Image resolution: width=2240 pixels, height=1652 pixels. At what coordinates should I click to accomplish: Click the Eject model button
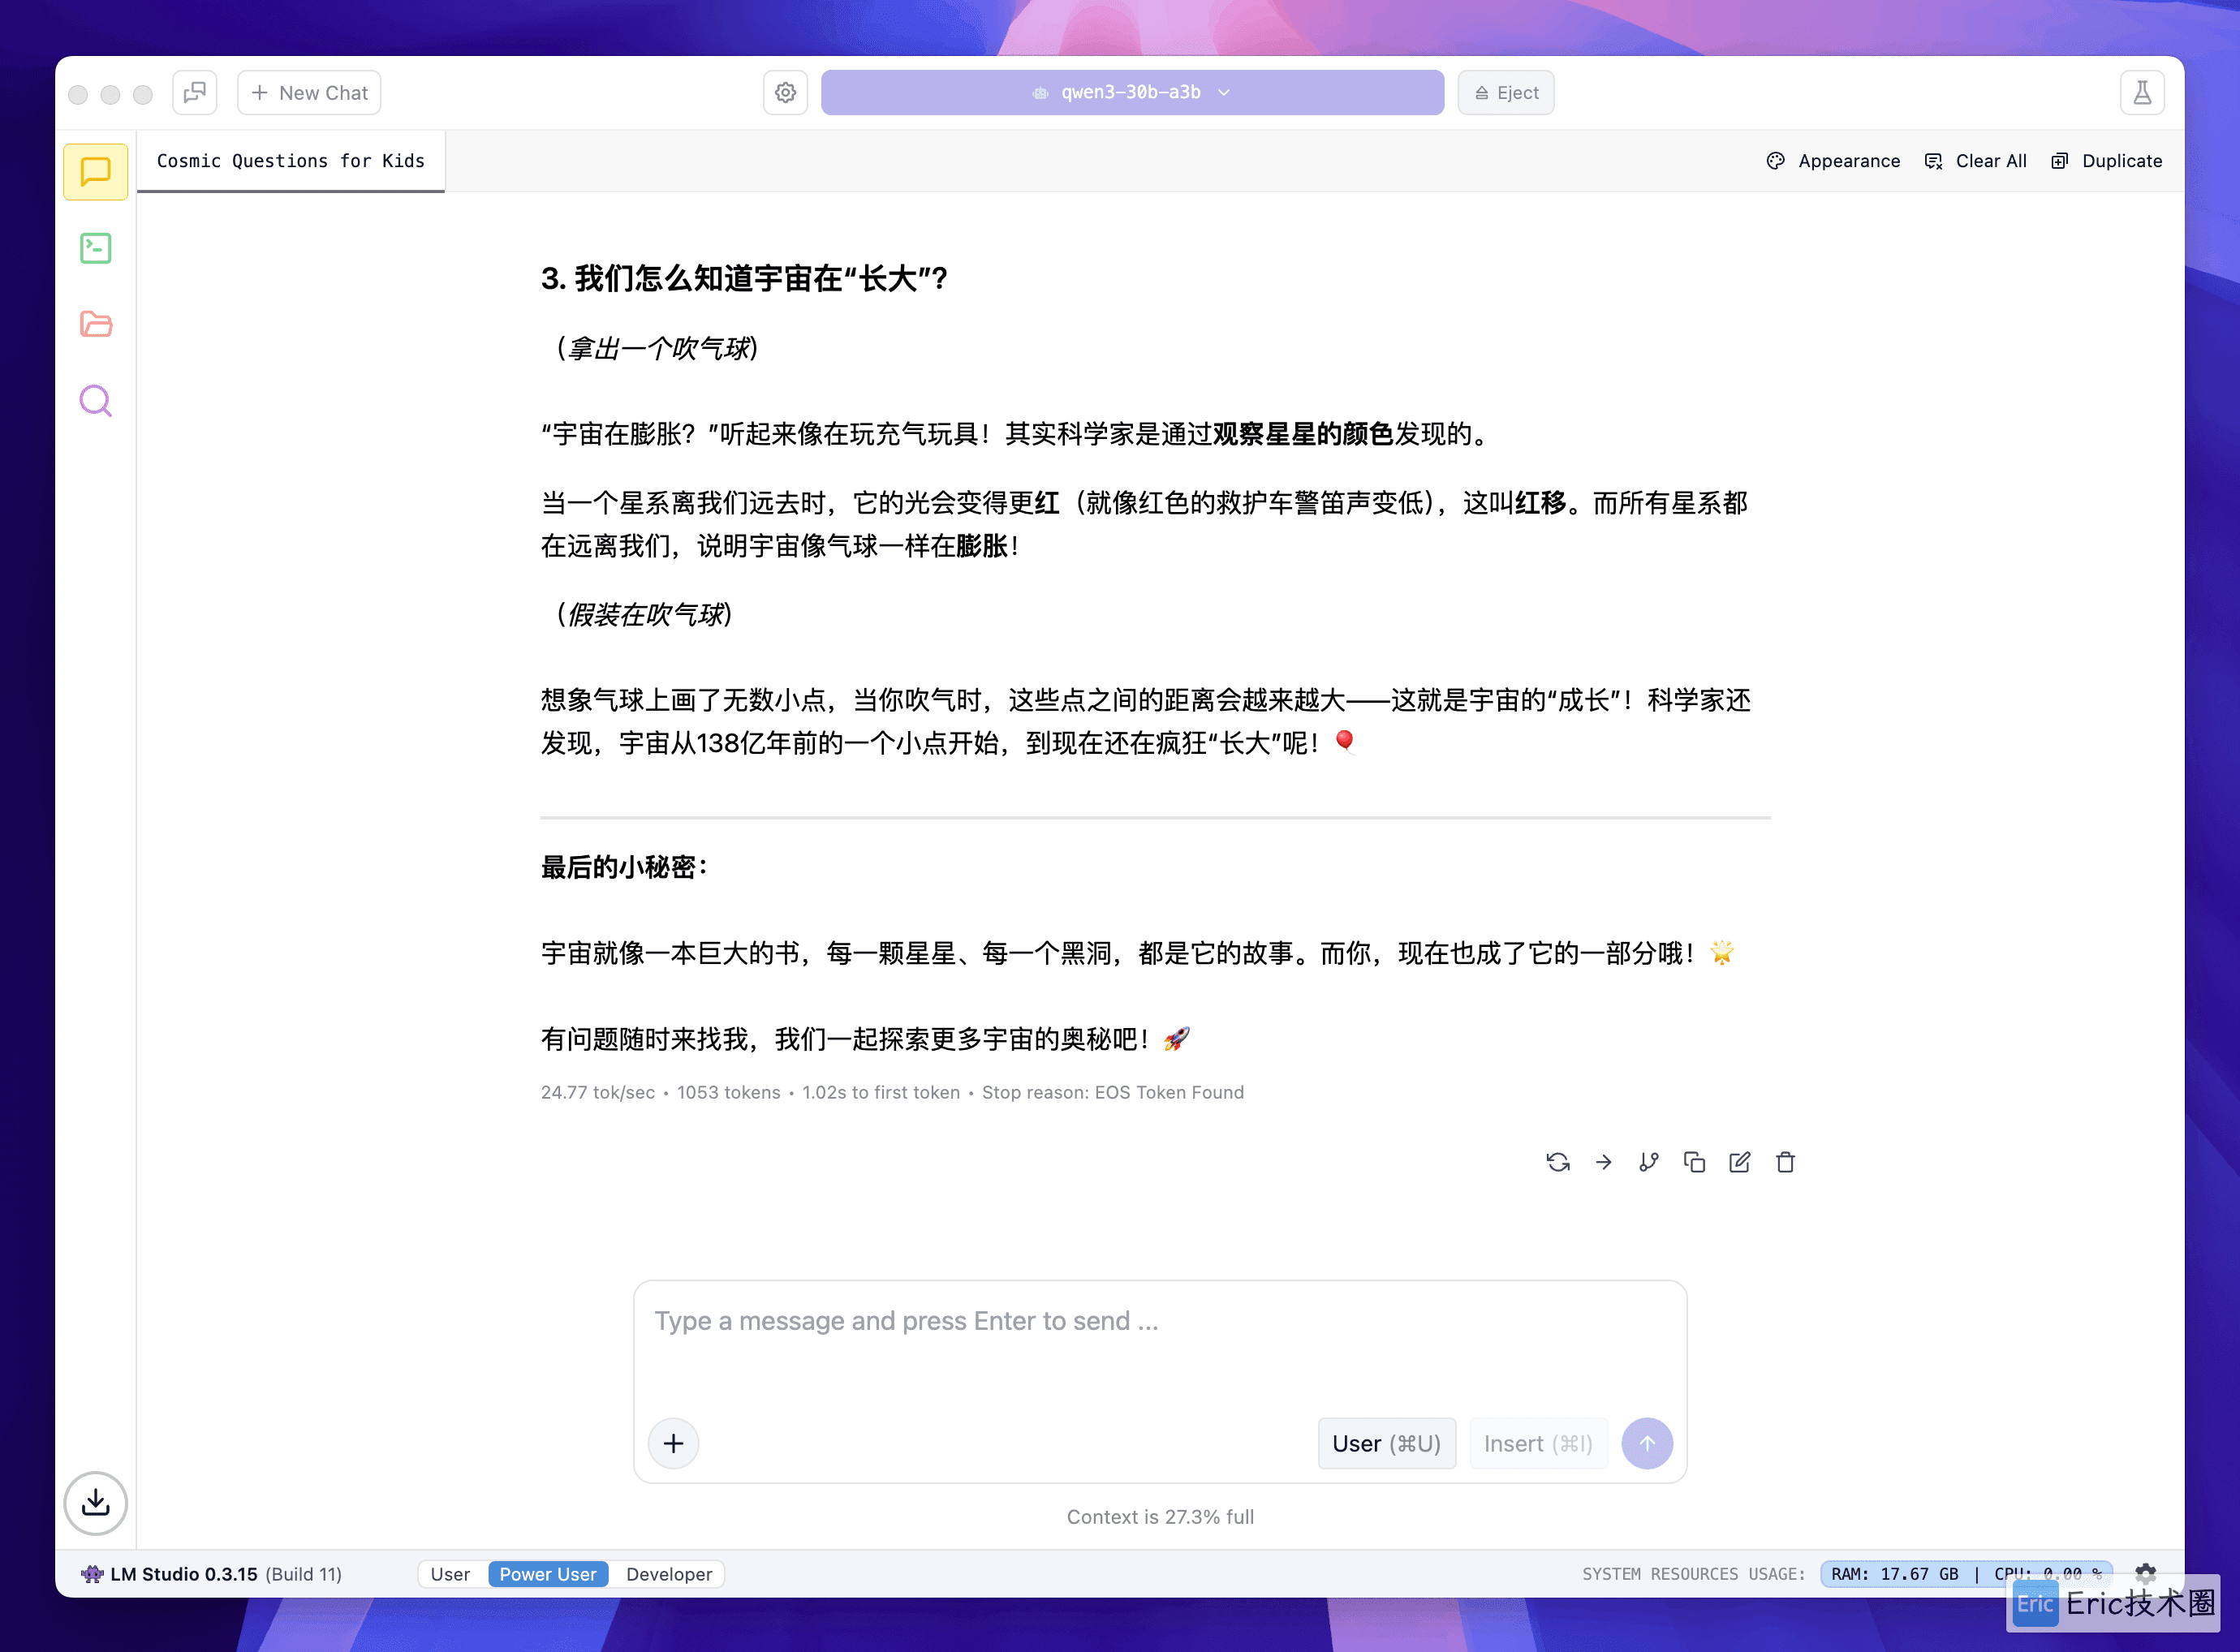(1506, 93)
